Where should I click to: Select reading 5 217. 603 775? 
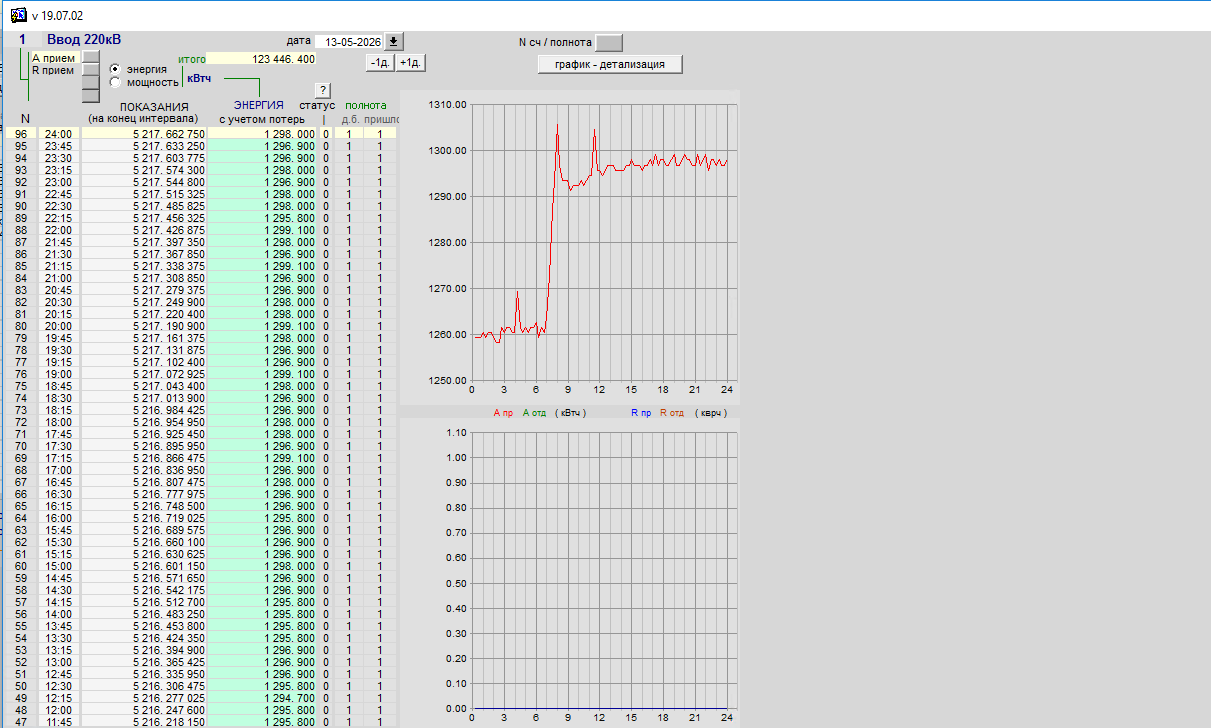point(144,157)
